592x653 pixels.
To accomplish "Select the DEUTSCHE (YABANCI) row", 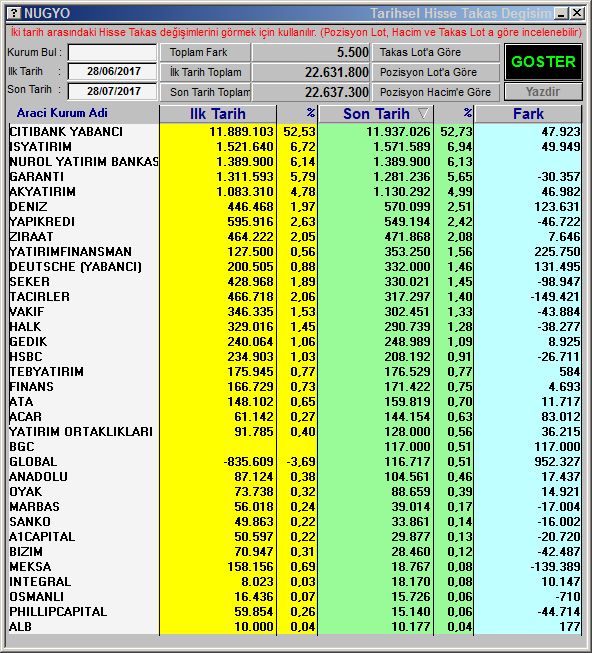I will 295,267.
